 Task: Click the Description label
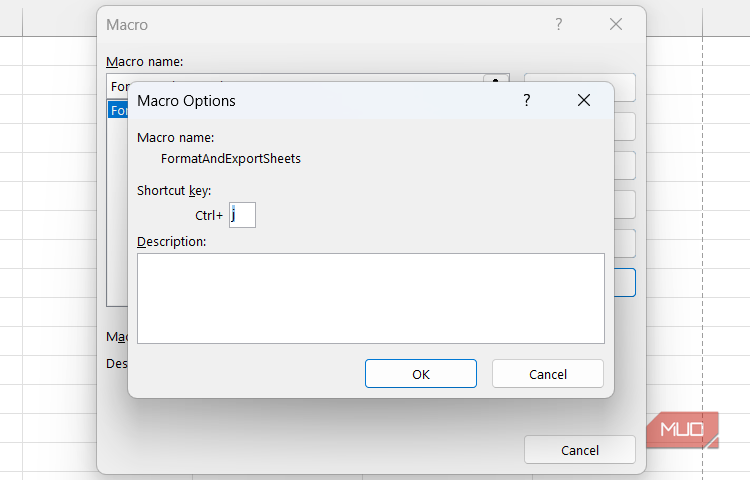coord(171,242)
